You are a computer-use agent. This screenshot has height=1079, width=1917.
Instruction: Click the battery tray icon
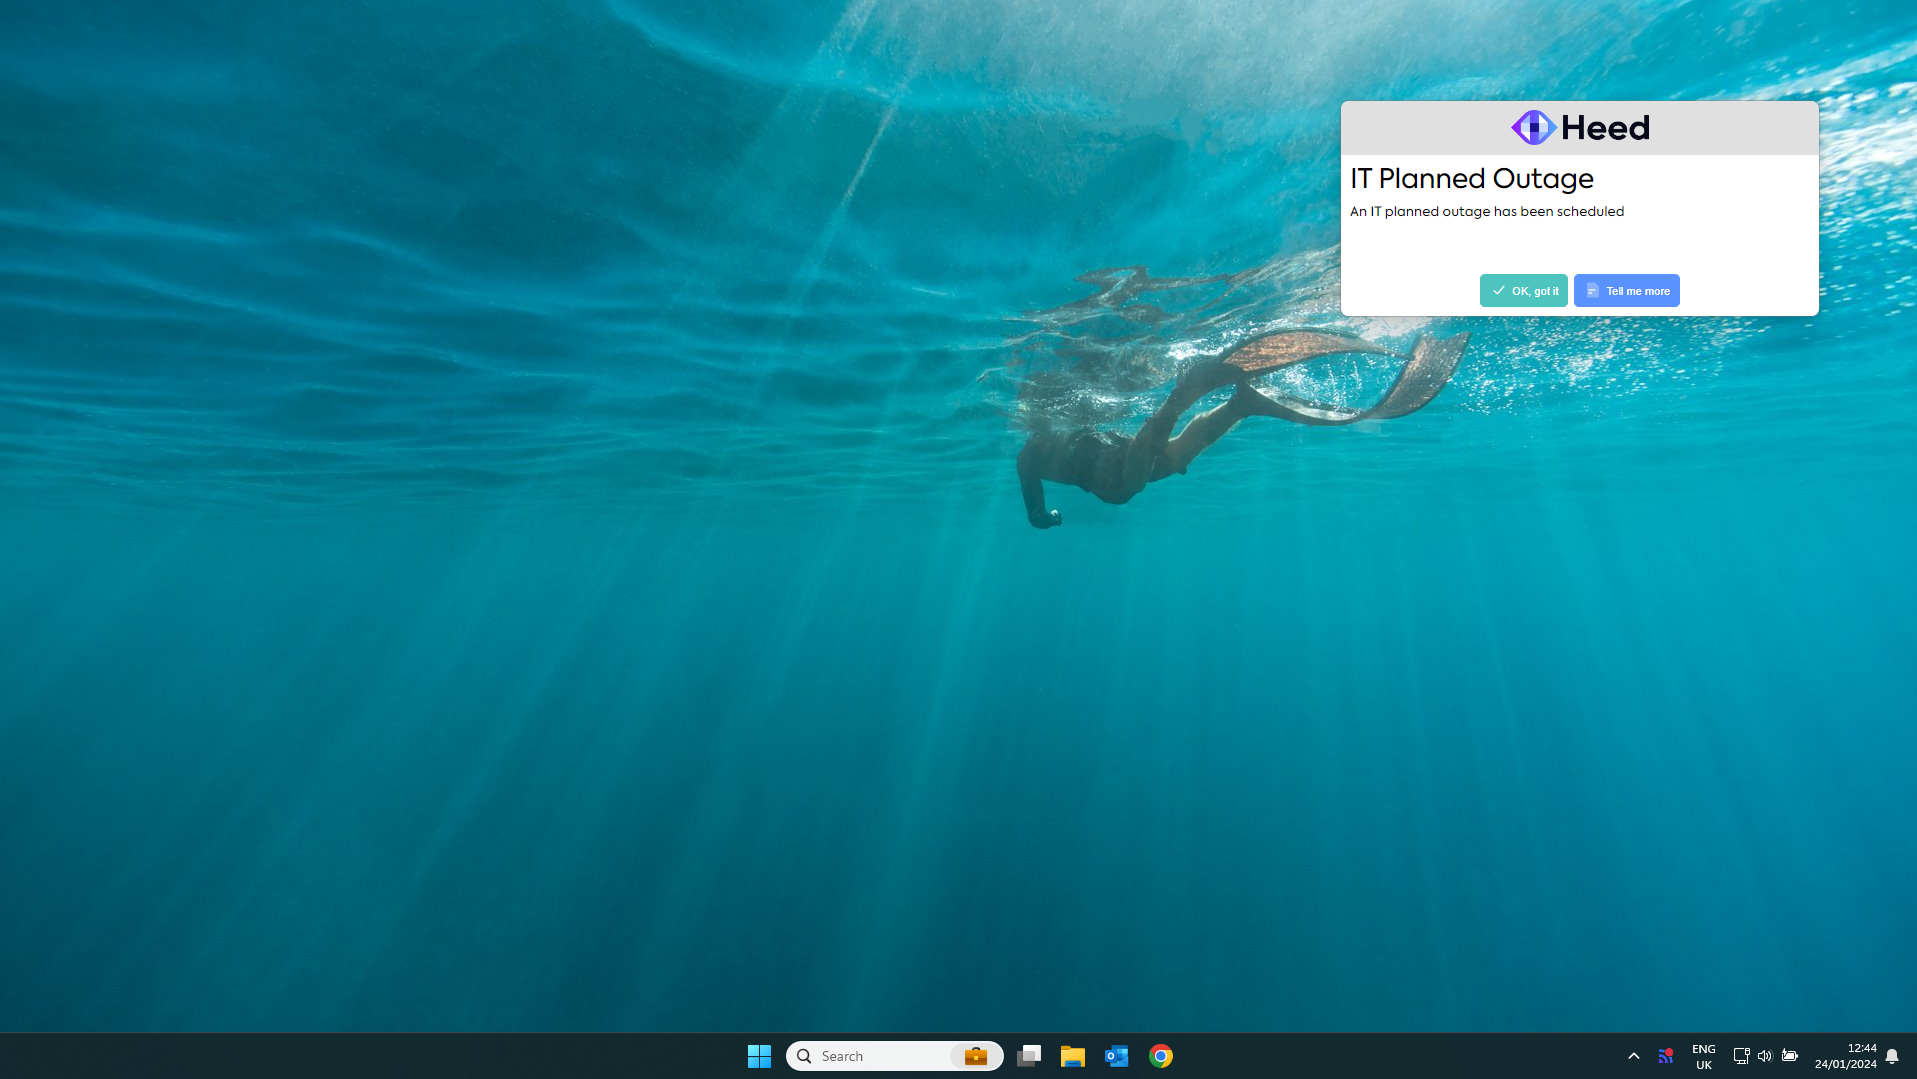tap(1790, 1056)
